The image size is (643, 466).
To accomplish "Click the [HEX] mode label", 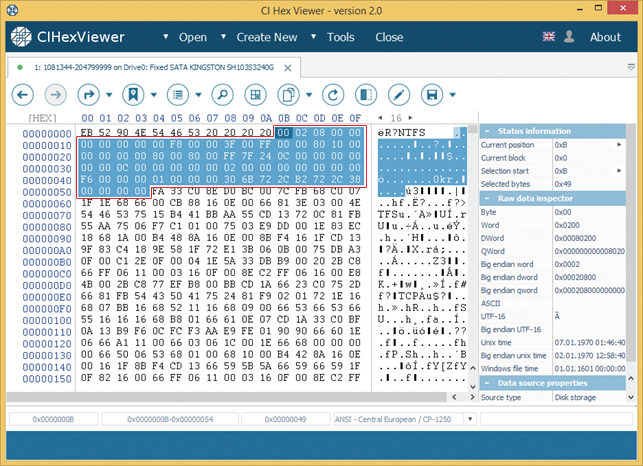I will 43,118.
